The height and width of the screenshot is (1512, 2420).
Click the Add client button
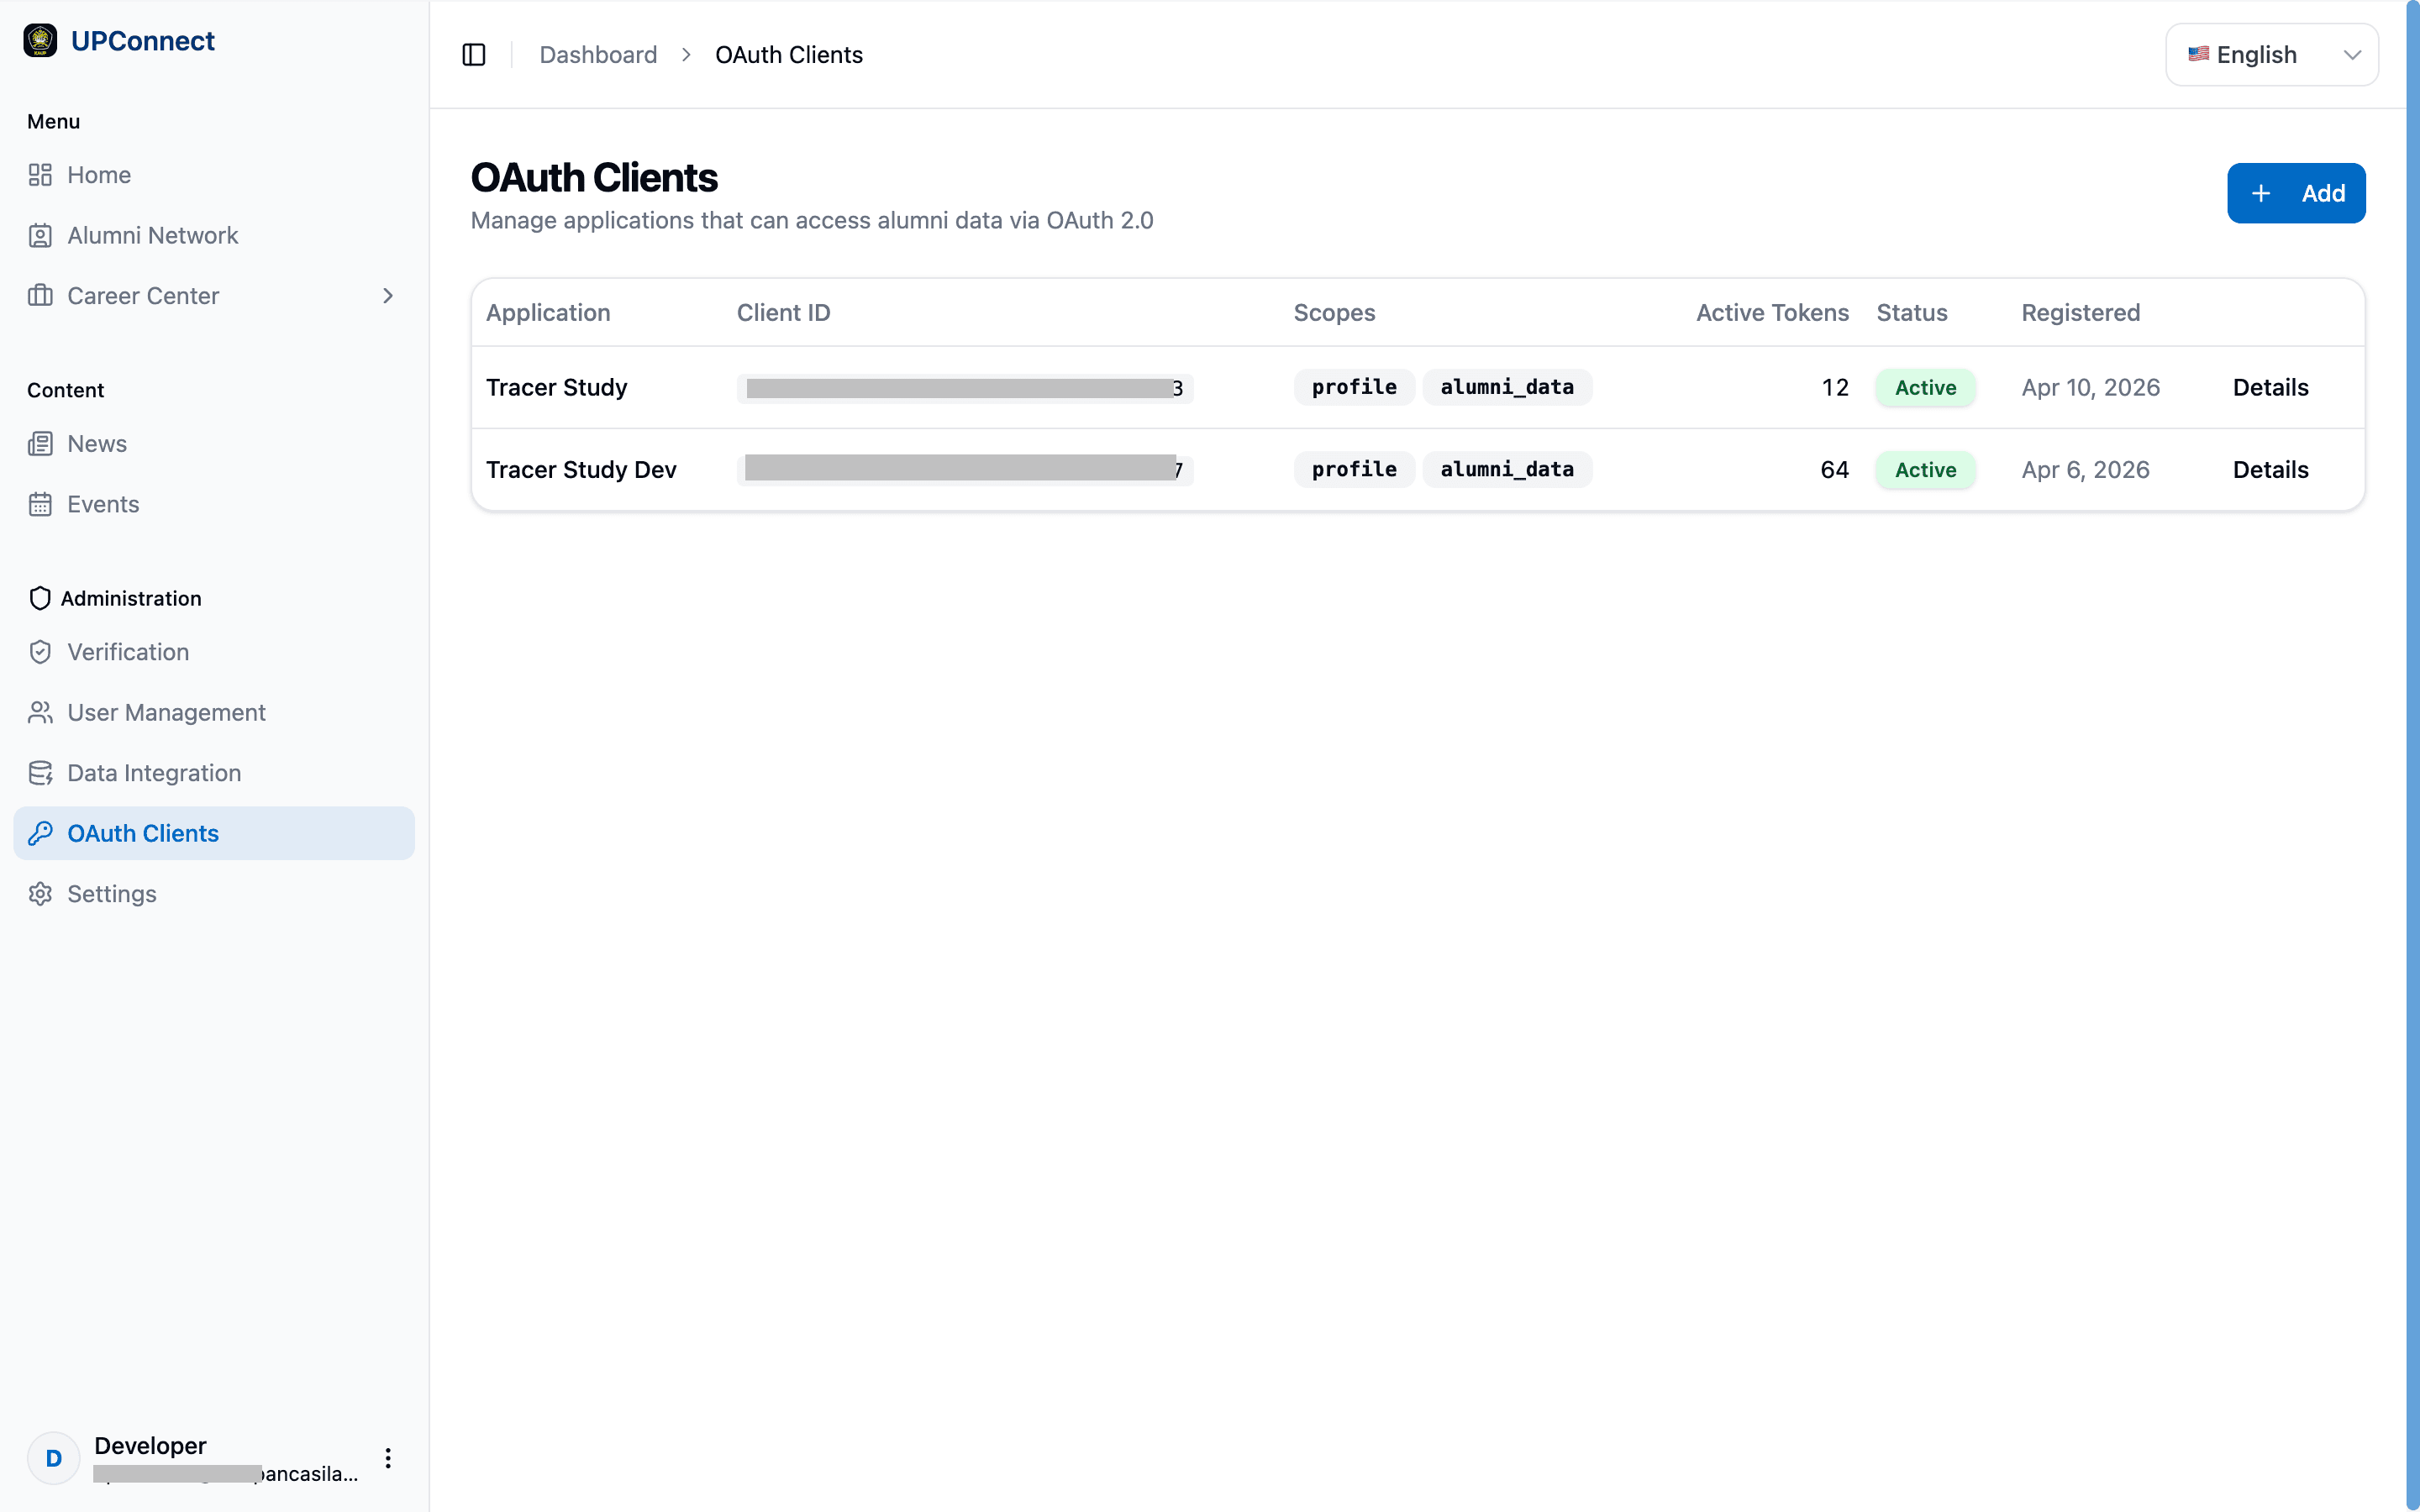2296,193
